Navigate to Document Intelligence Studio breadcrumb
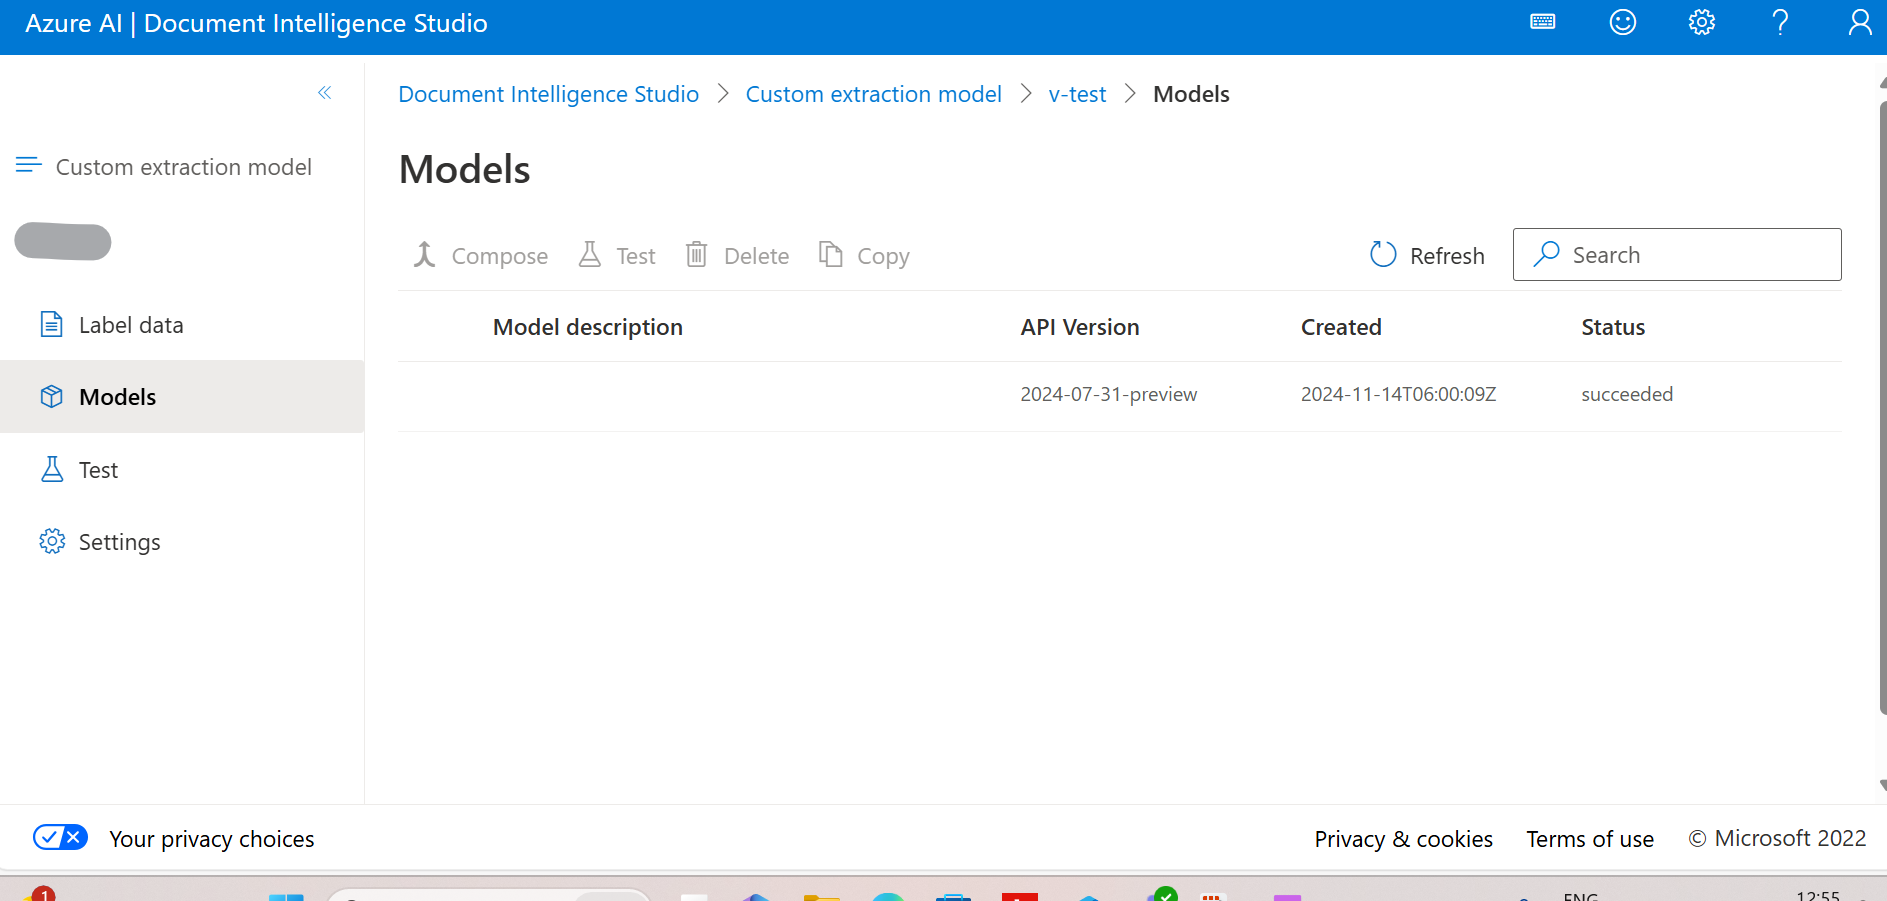This screenshot has width=1887, height=901. pos(548,93)
